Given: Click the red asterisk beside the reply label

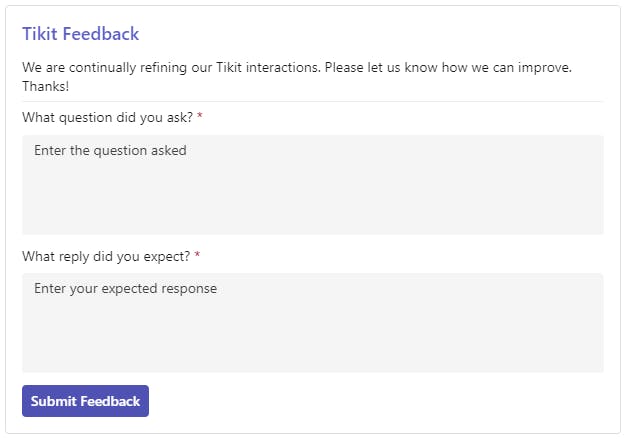Looking at the screenshot, I should pyautogui.click(x=197, y=256).
